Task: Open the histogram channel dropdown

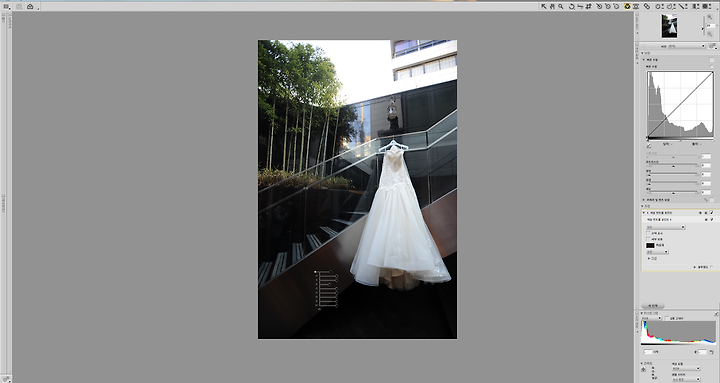Action: [651, 318]
